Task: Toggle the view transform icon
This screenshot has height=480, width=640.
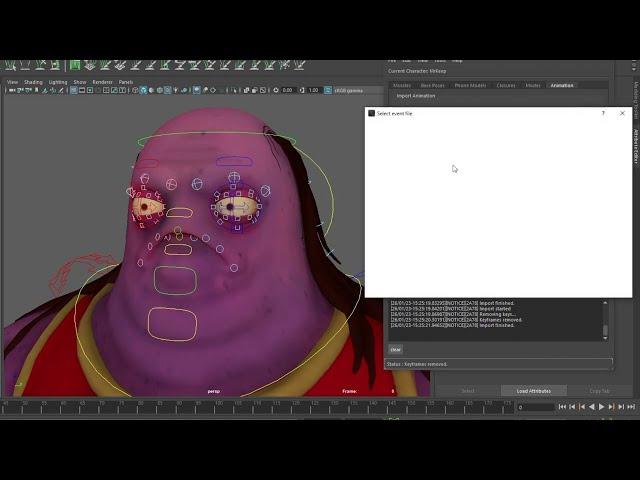Action: click(329, 90)
